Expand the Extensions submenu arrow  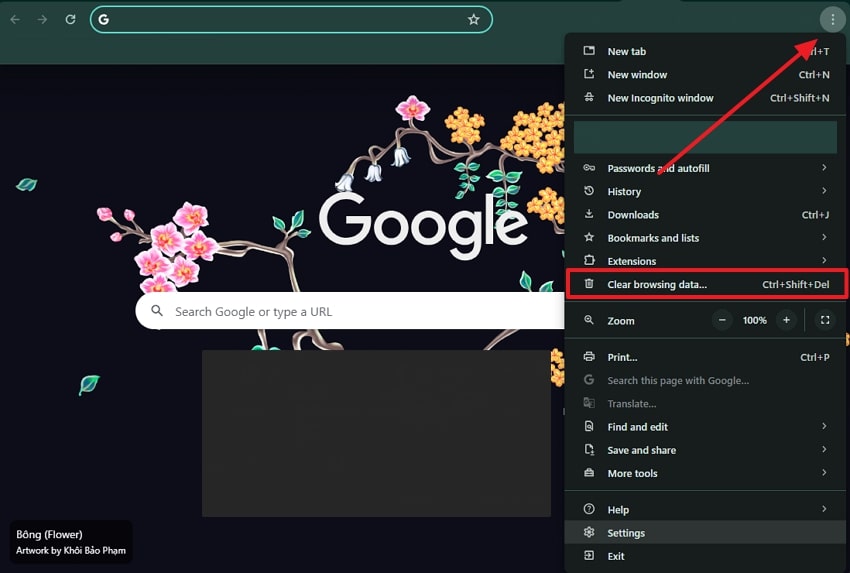(824, 261)
